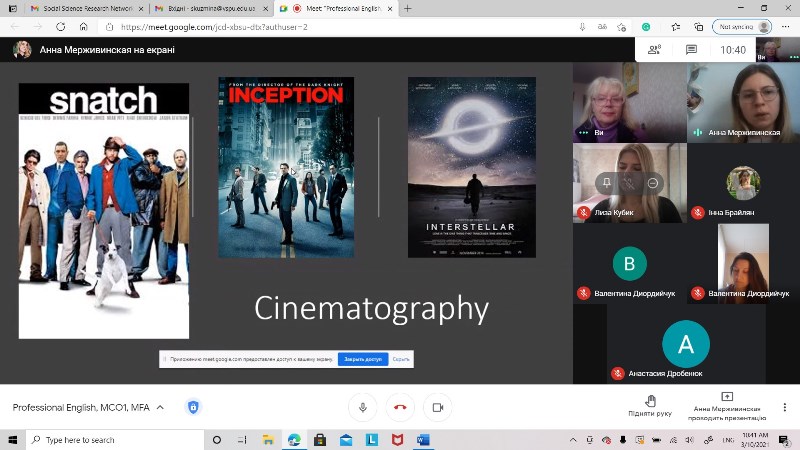Go forward in browser history

click(x=38, y=27)
